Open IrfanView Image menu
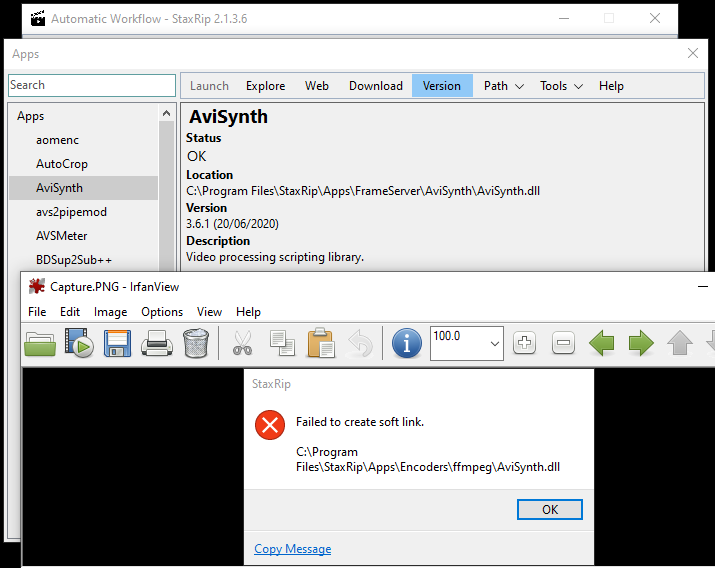The width and height of the screenshot is (715, 568). coord(110,312)
